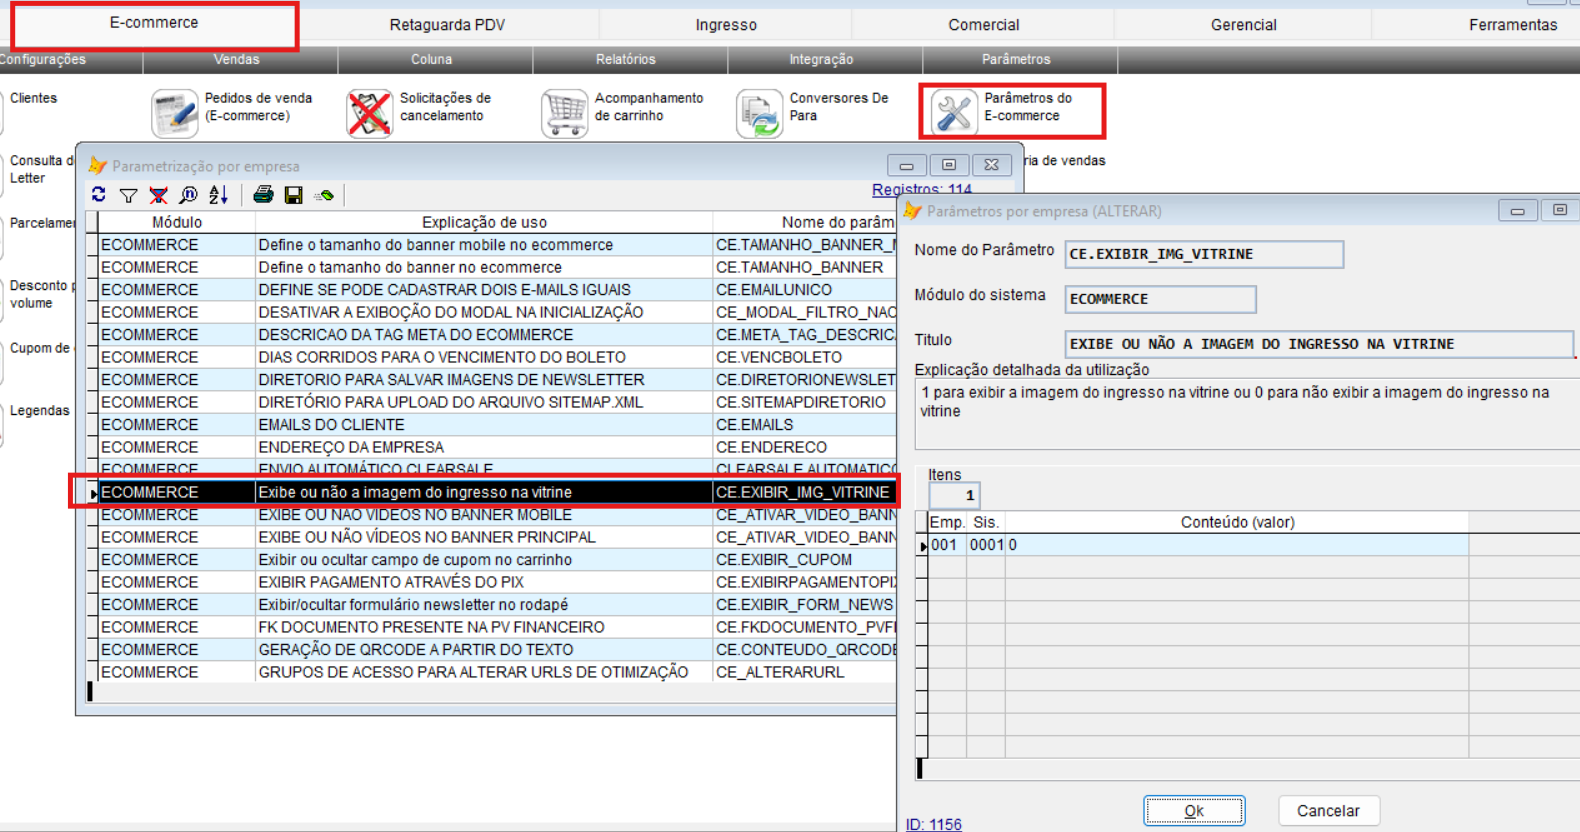The image size is (1580, 832).
Task: Click the Conteúdo (valor) cell for Emp. 001
Action: click(1236, 545)
